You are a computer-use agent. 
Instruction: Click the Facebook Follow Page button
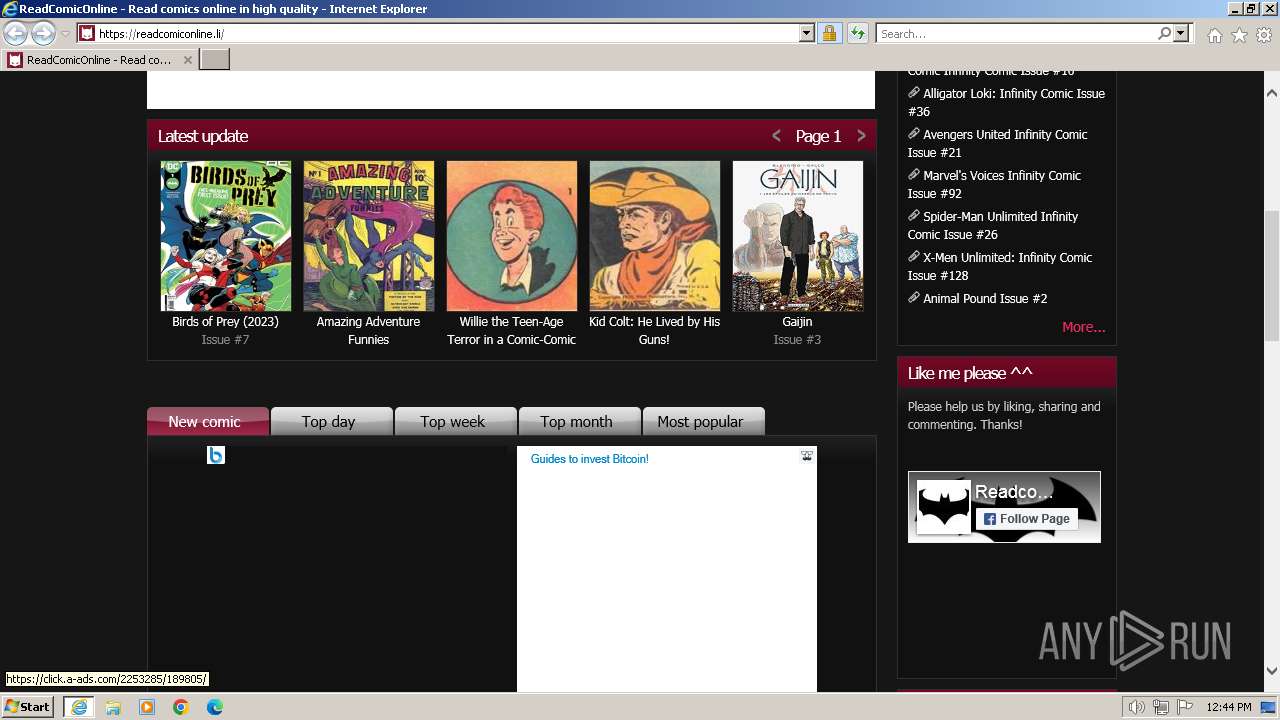tap(1025, 519)
